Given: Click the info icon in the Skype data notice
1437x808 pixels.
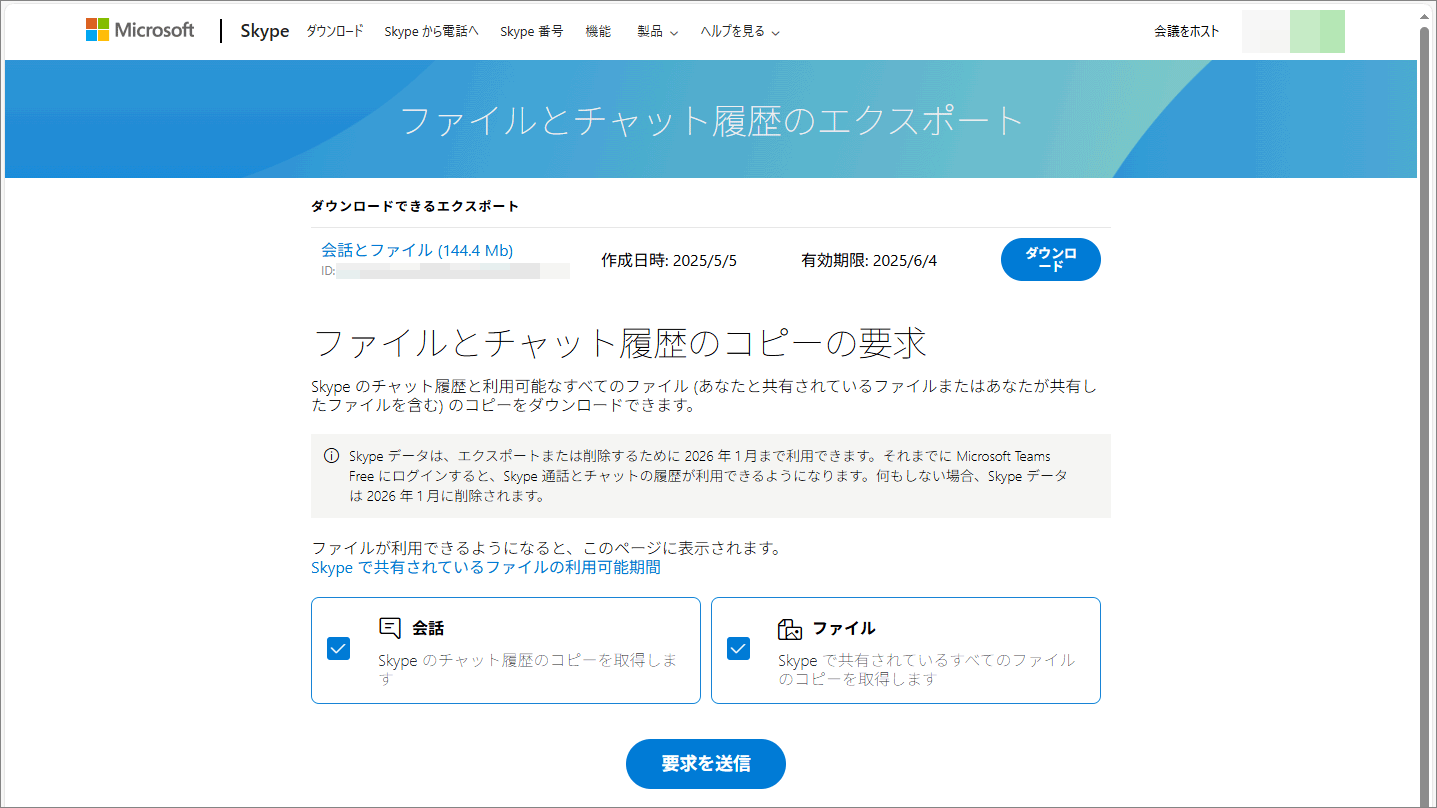Looking at the screenshot, I should pos(332,456).
